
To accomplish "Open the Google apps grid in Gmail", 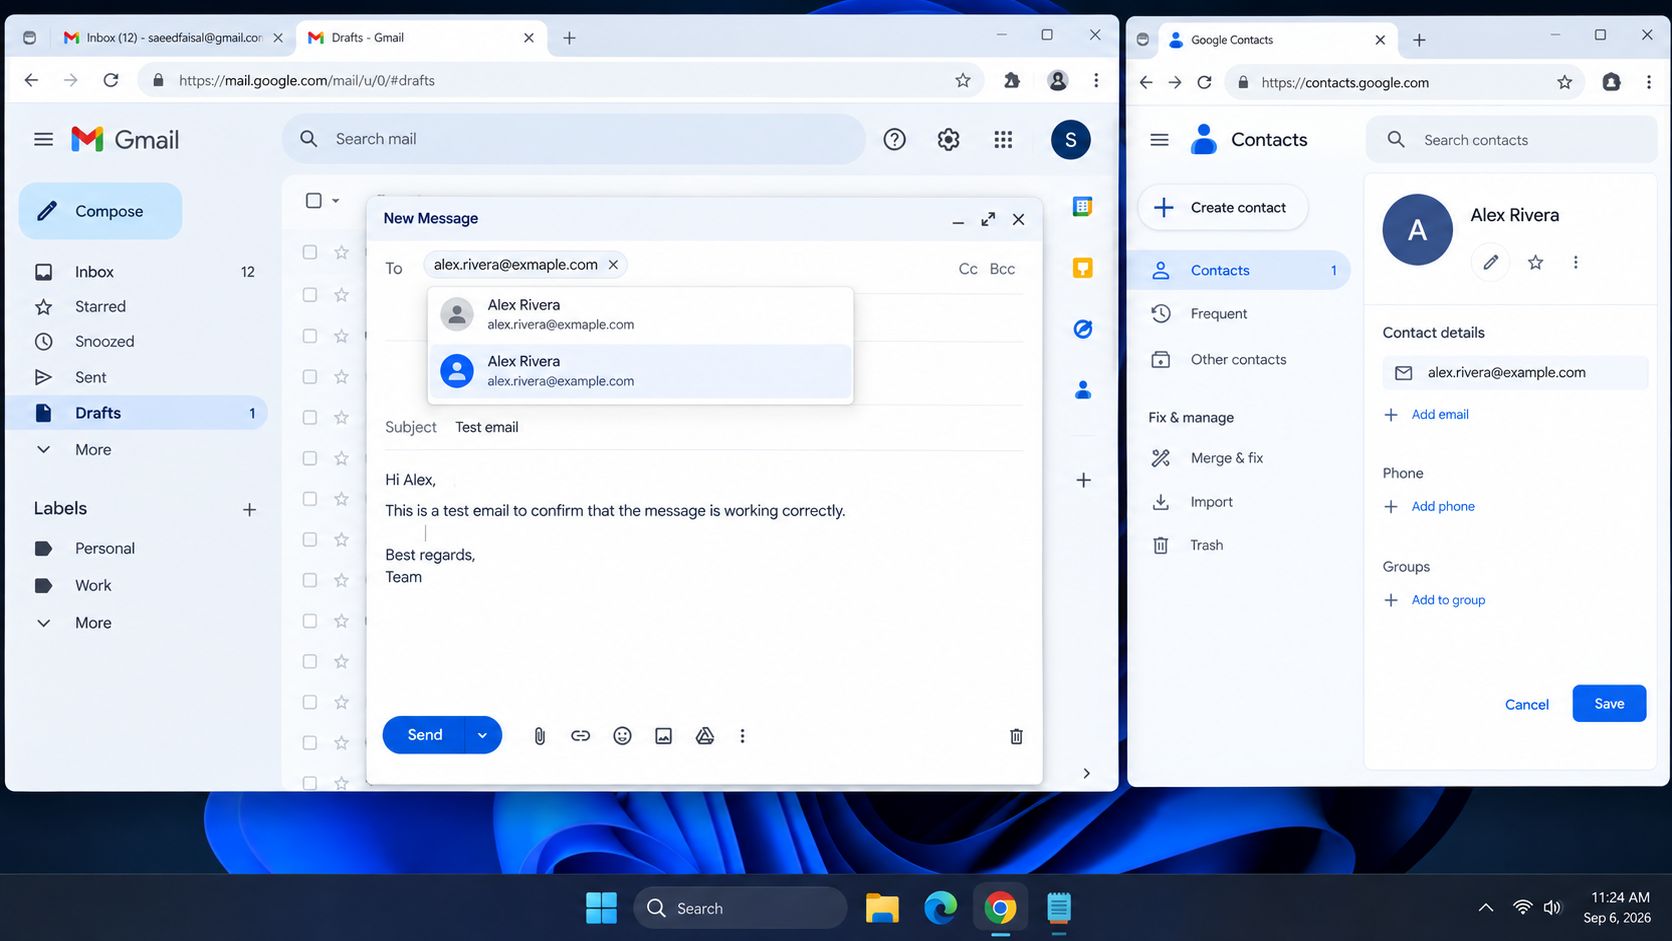I will click(x=1003, y=139).
